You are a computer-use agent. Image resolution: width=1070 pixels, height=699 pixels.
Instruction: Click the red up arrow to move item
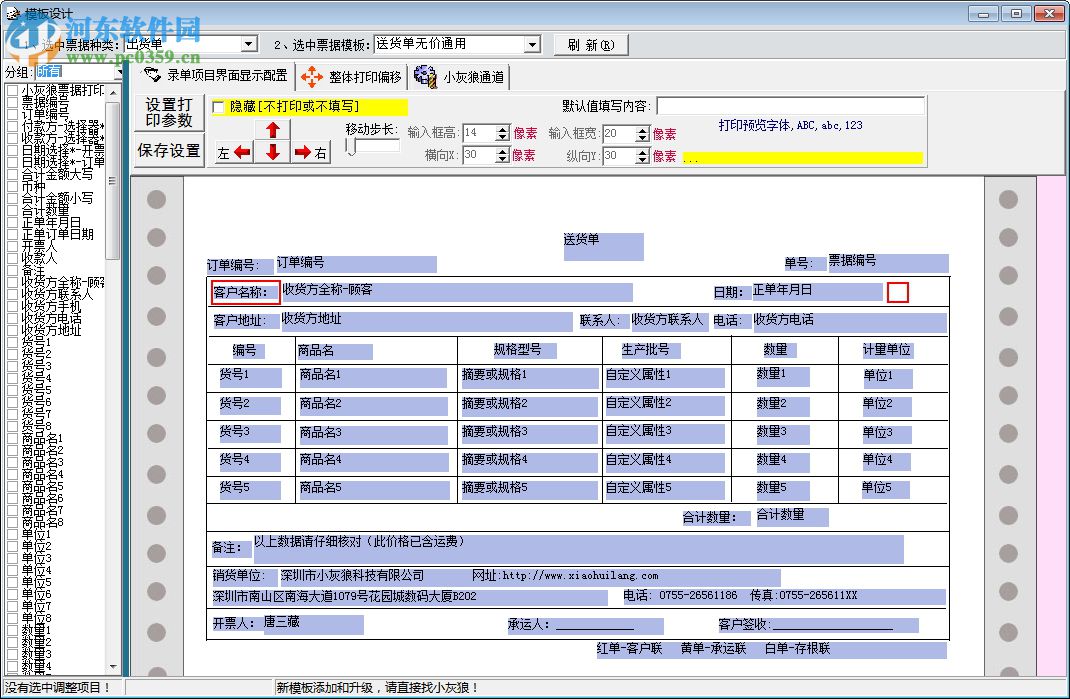click(273, 129)
